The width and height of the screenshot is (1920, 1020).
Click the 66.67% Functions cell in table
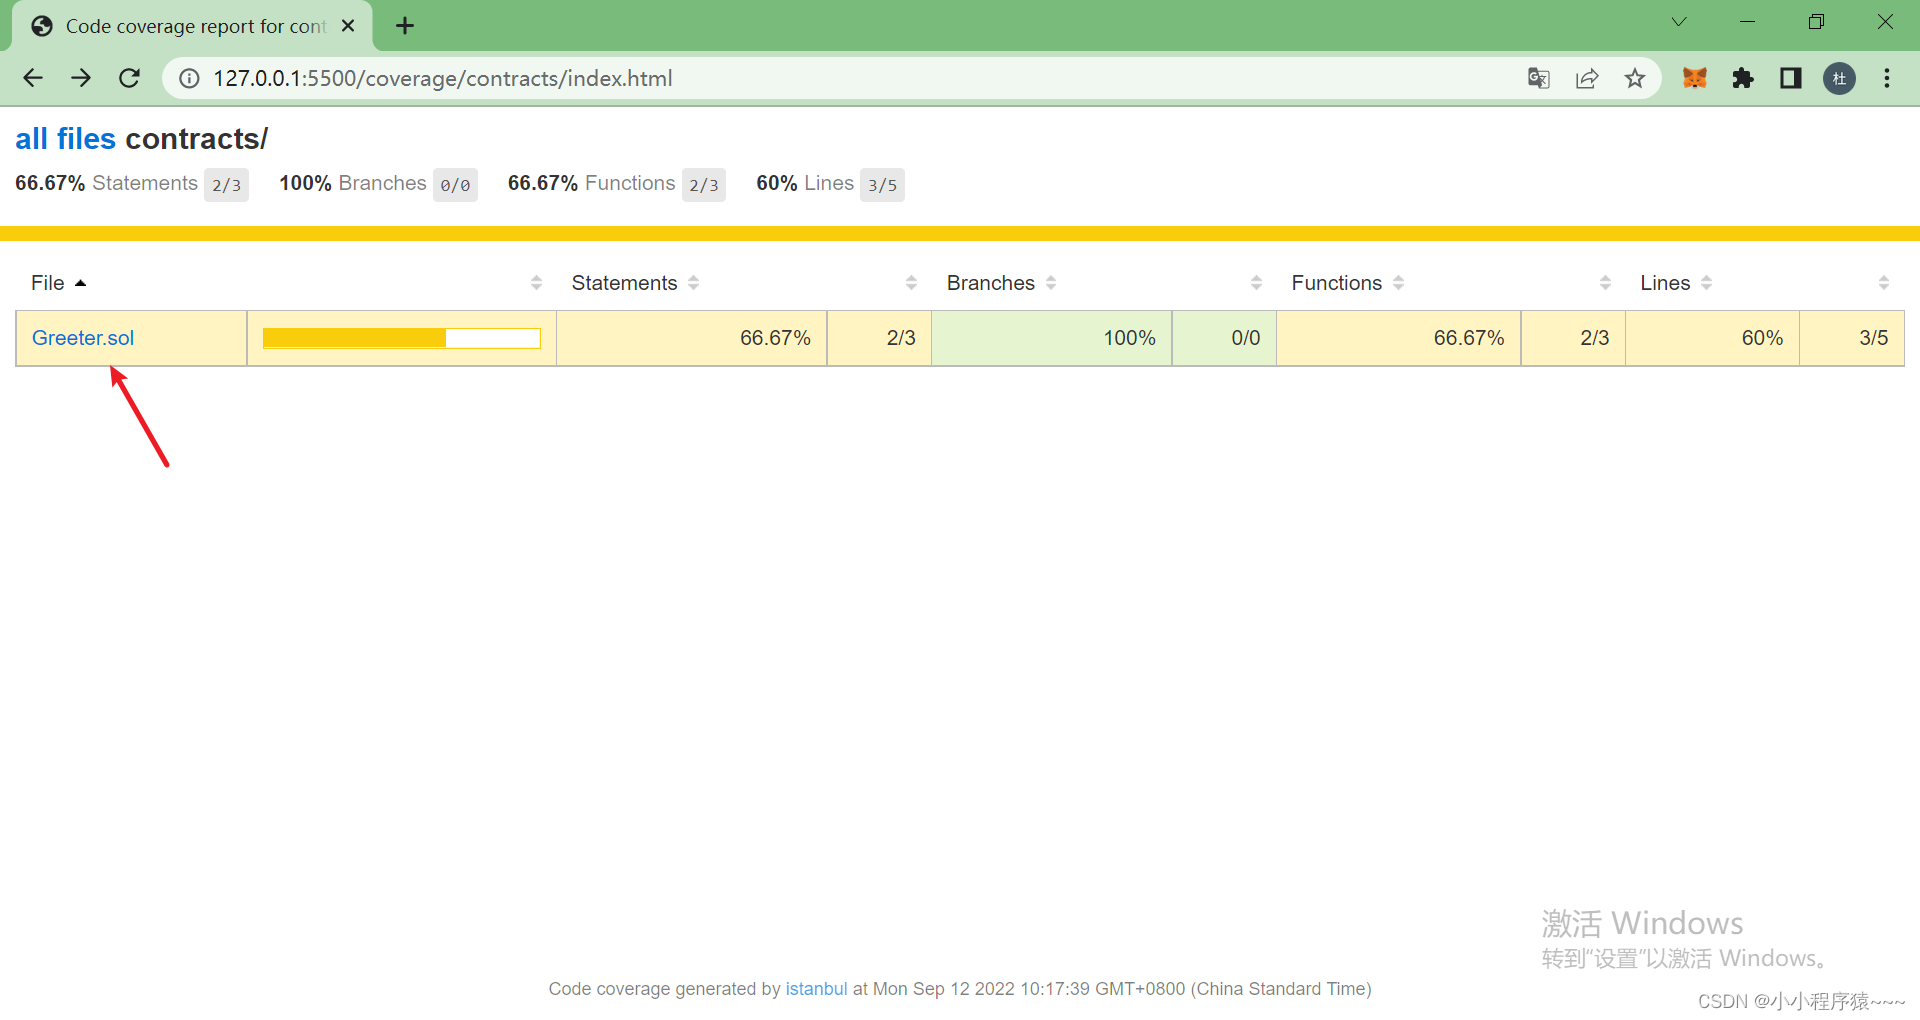1398,338
